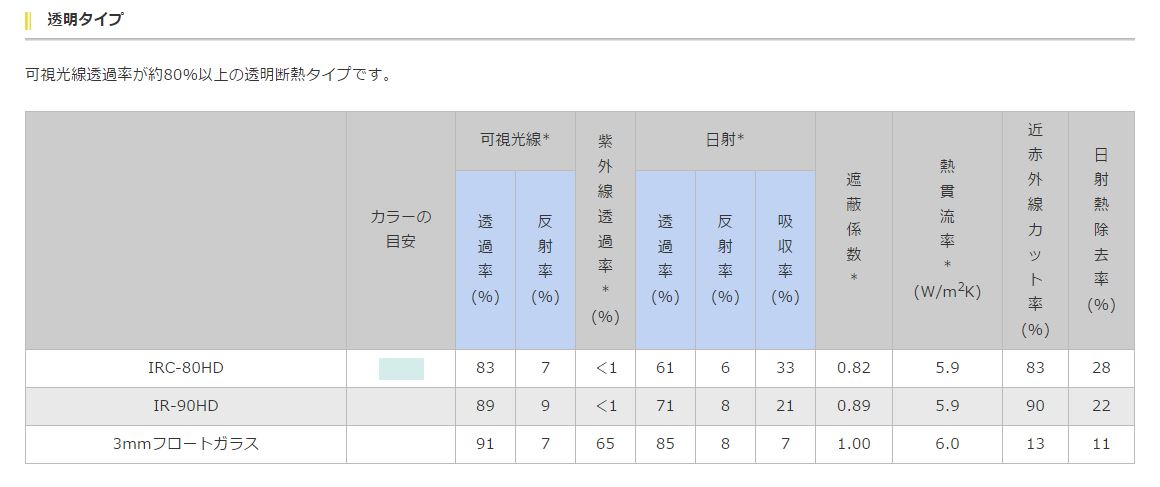This screenshot has width=1160, height=487.
Task: Click the 透明タイプ section heading
Action: [85, 19]
